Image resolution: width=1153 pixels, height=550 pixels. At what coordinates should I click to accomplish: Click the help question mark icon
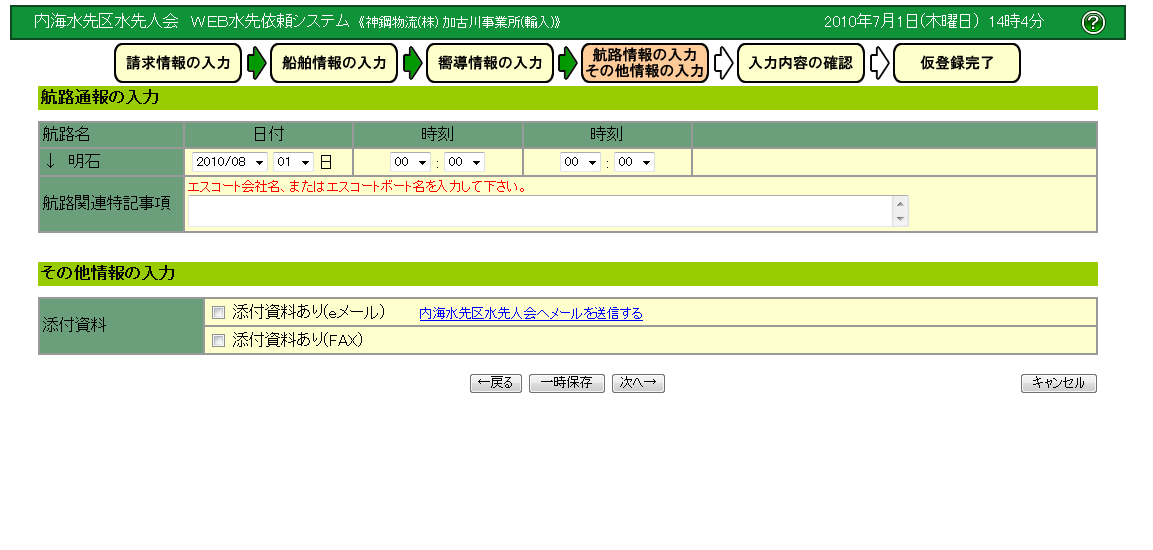click(1093, 22)
